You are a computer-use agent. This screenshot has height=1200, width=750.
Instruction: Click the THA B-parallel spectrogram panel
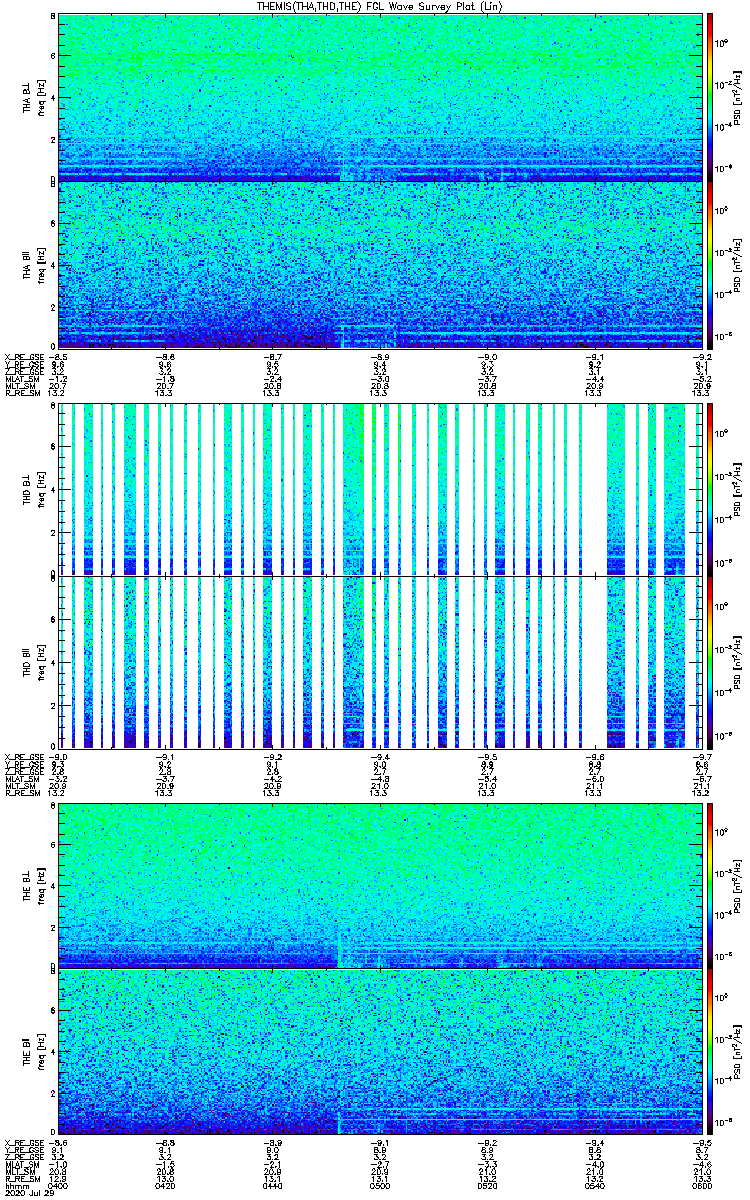coord(379,264)
